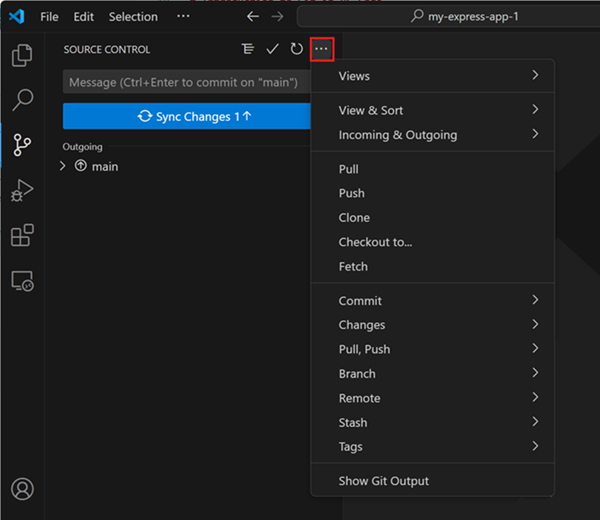The image size is (600, 520).
Task: Open the Explorer view in activity bar
Action: point(22,56)
